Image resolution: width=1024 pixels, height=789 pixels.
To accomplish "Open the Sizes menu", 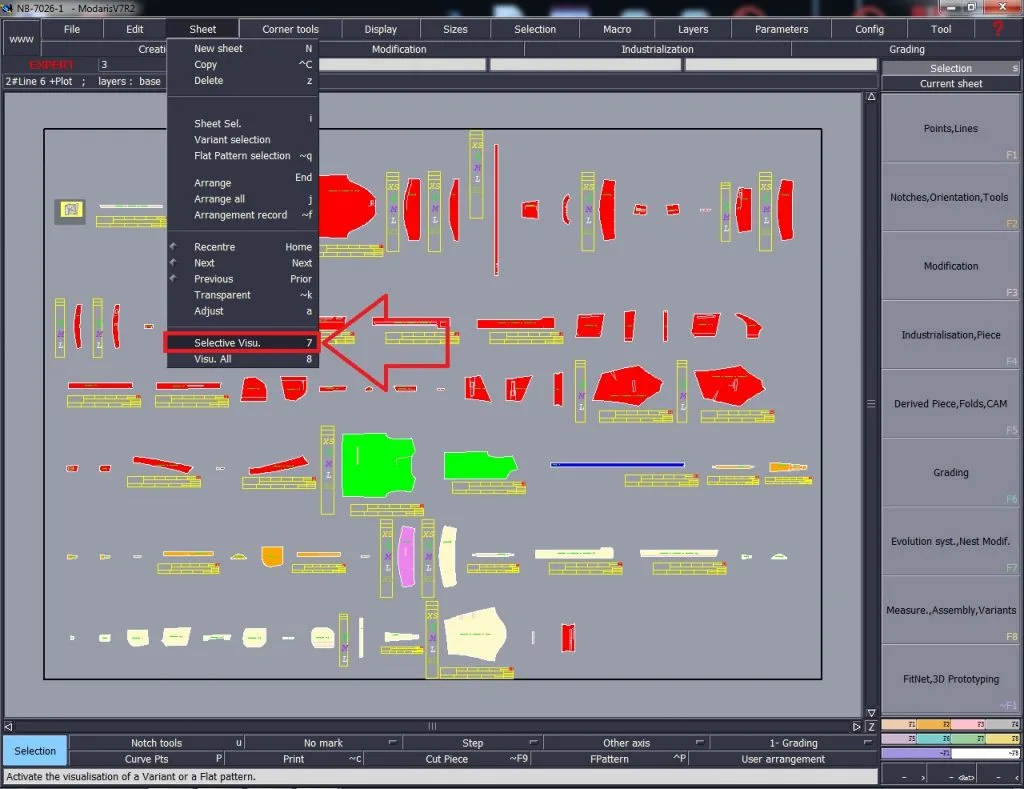I will [455, 29].
